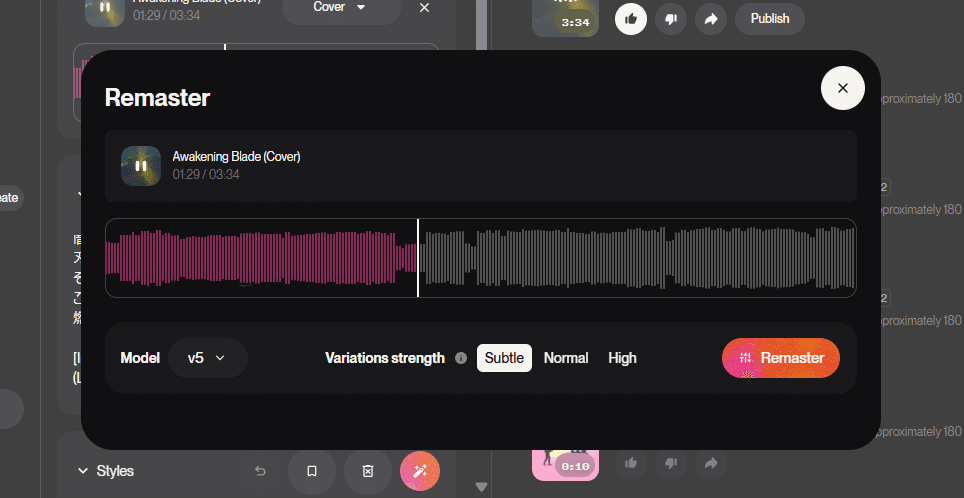Image resolution: width=964 pixels, height=498 pixels.
Task: Save styles with bookmark icon
Action: point(312,471)
